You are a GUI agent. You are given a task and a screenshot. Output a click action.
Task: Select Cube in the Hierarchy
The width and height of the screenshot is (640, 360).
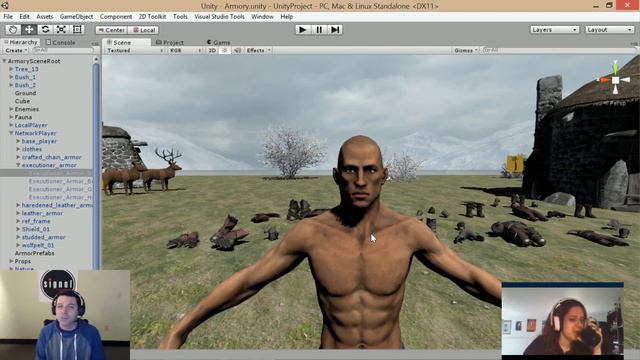(x=22, y=101)
